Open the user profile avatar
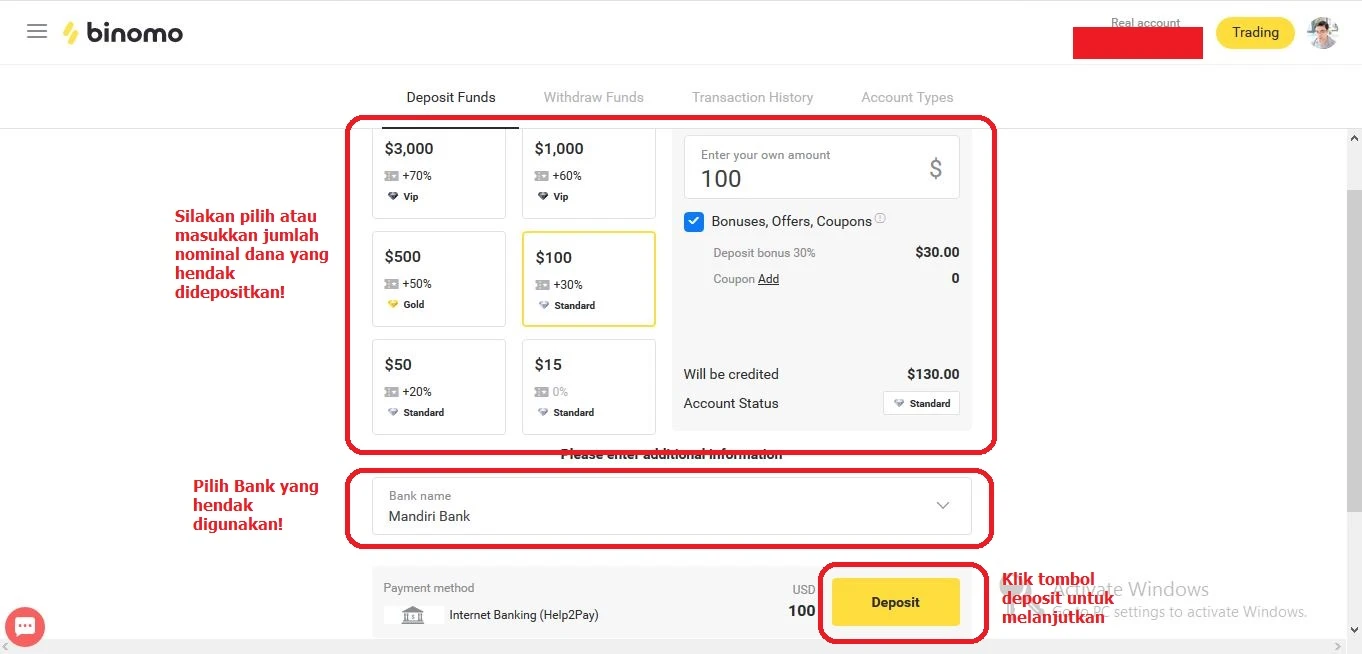 coord(1322,33)
